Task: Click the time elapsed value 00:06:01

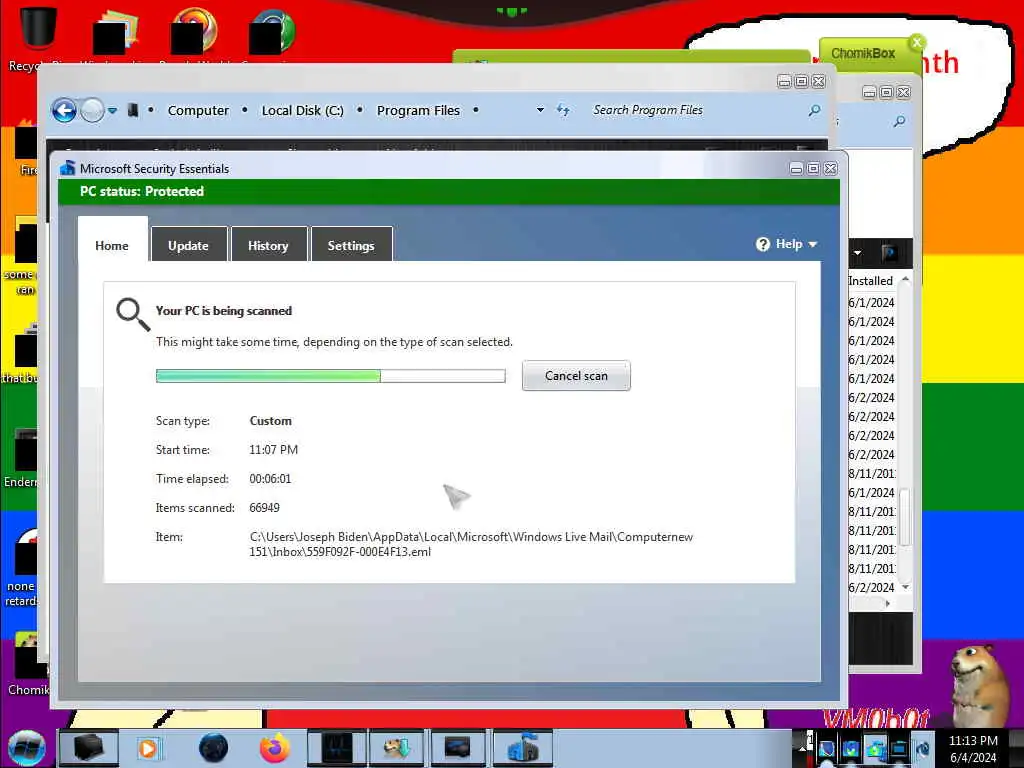Action: (x=270, y=479)
